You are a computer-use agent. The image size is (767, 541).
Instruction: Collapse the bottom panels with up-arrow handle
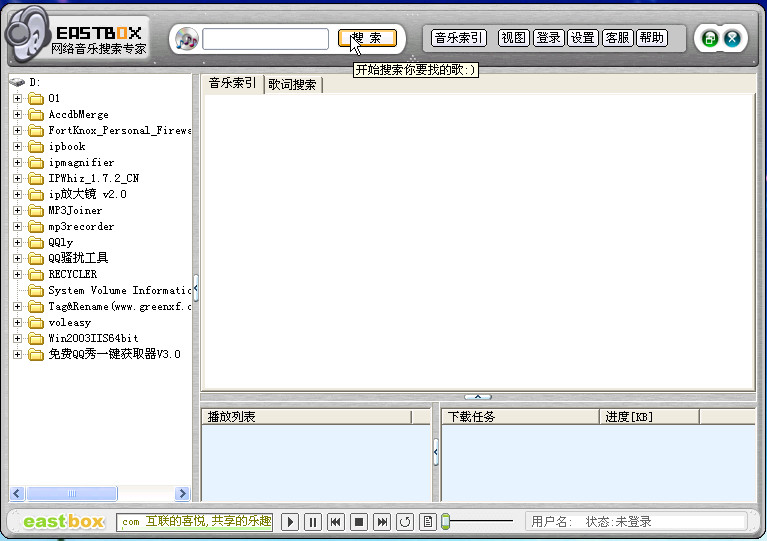(x=478, y=397)
